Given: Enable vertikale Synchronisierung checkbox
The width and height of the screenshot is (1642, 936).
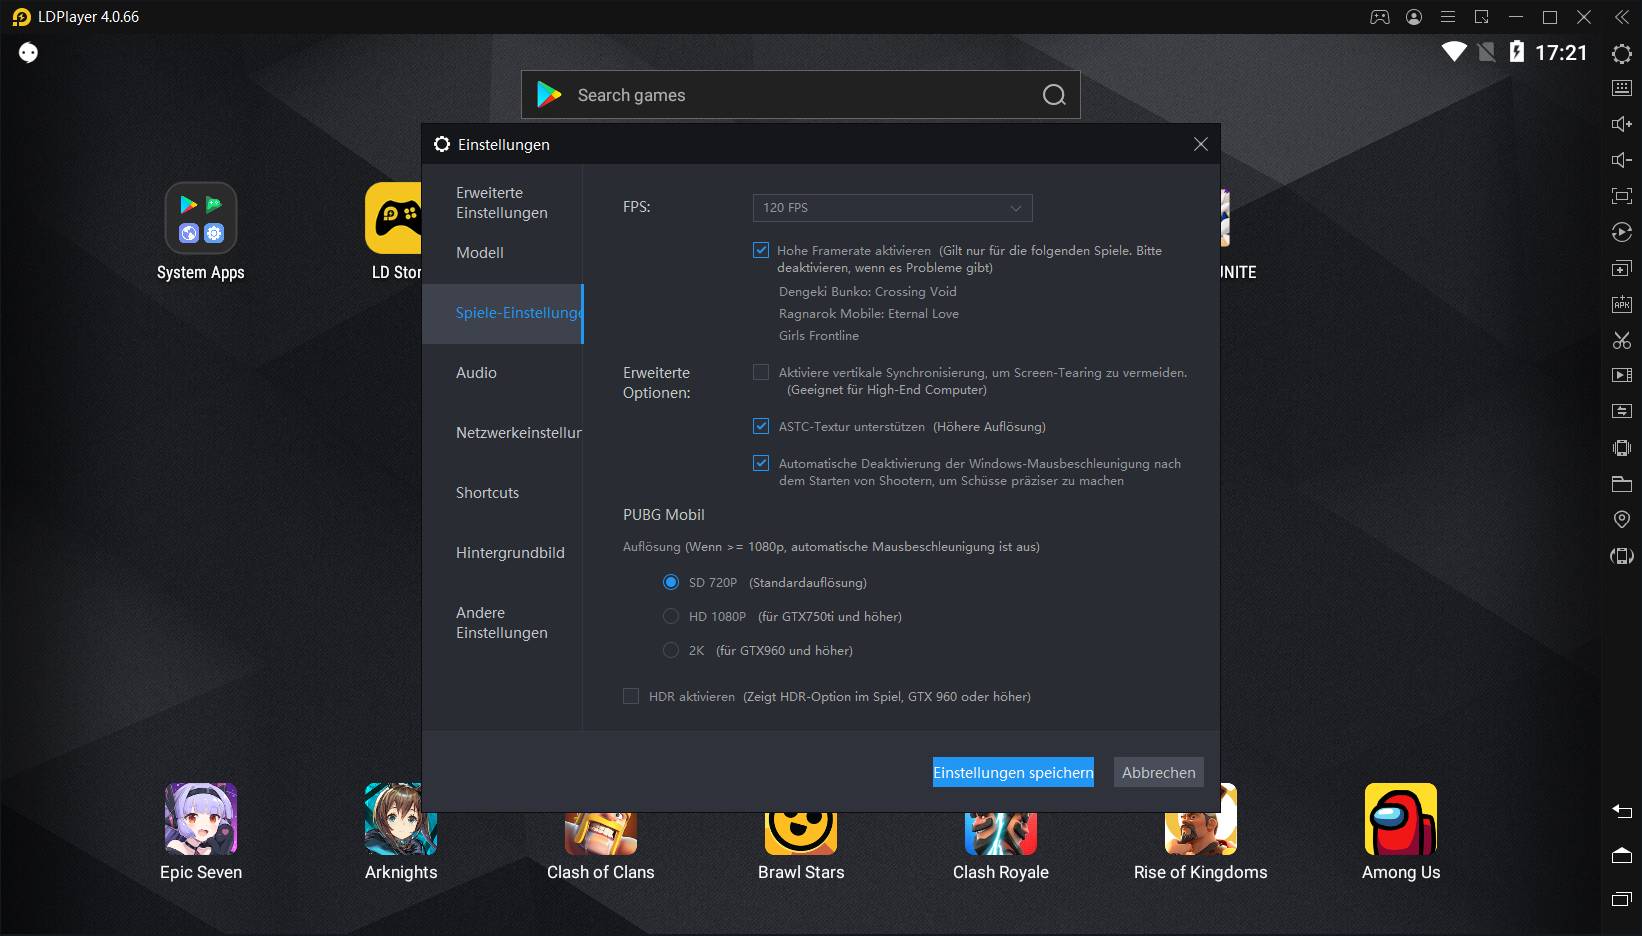Looking at the screenshot, I should coord(761,372).
